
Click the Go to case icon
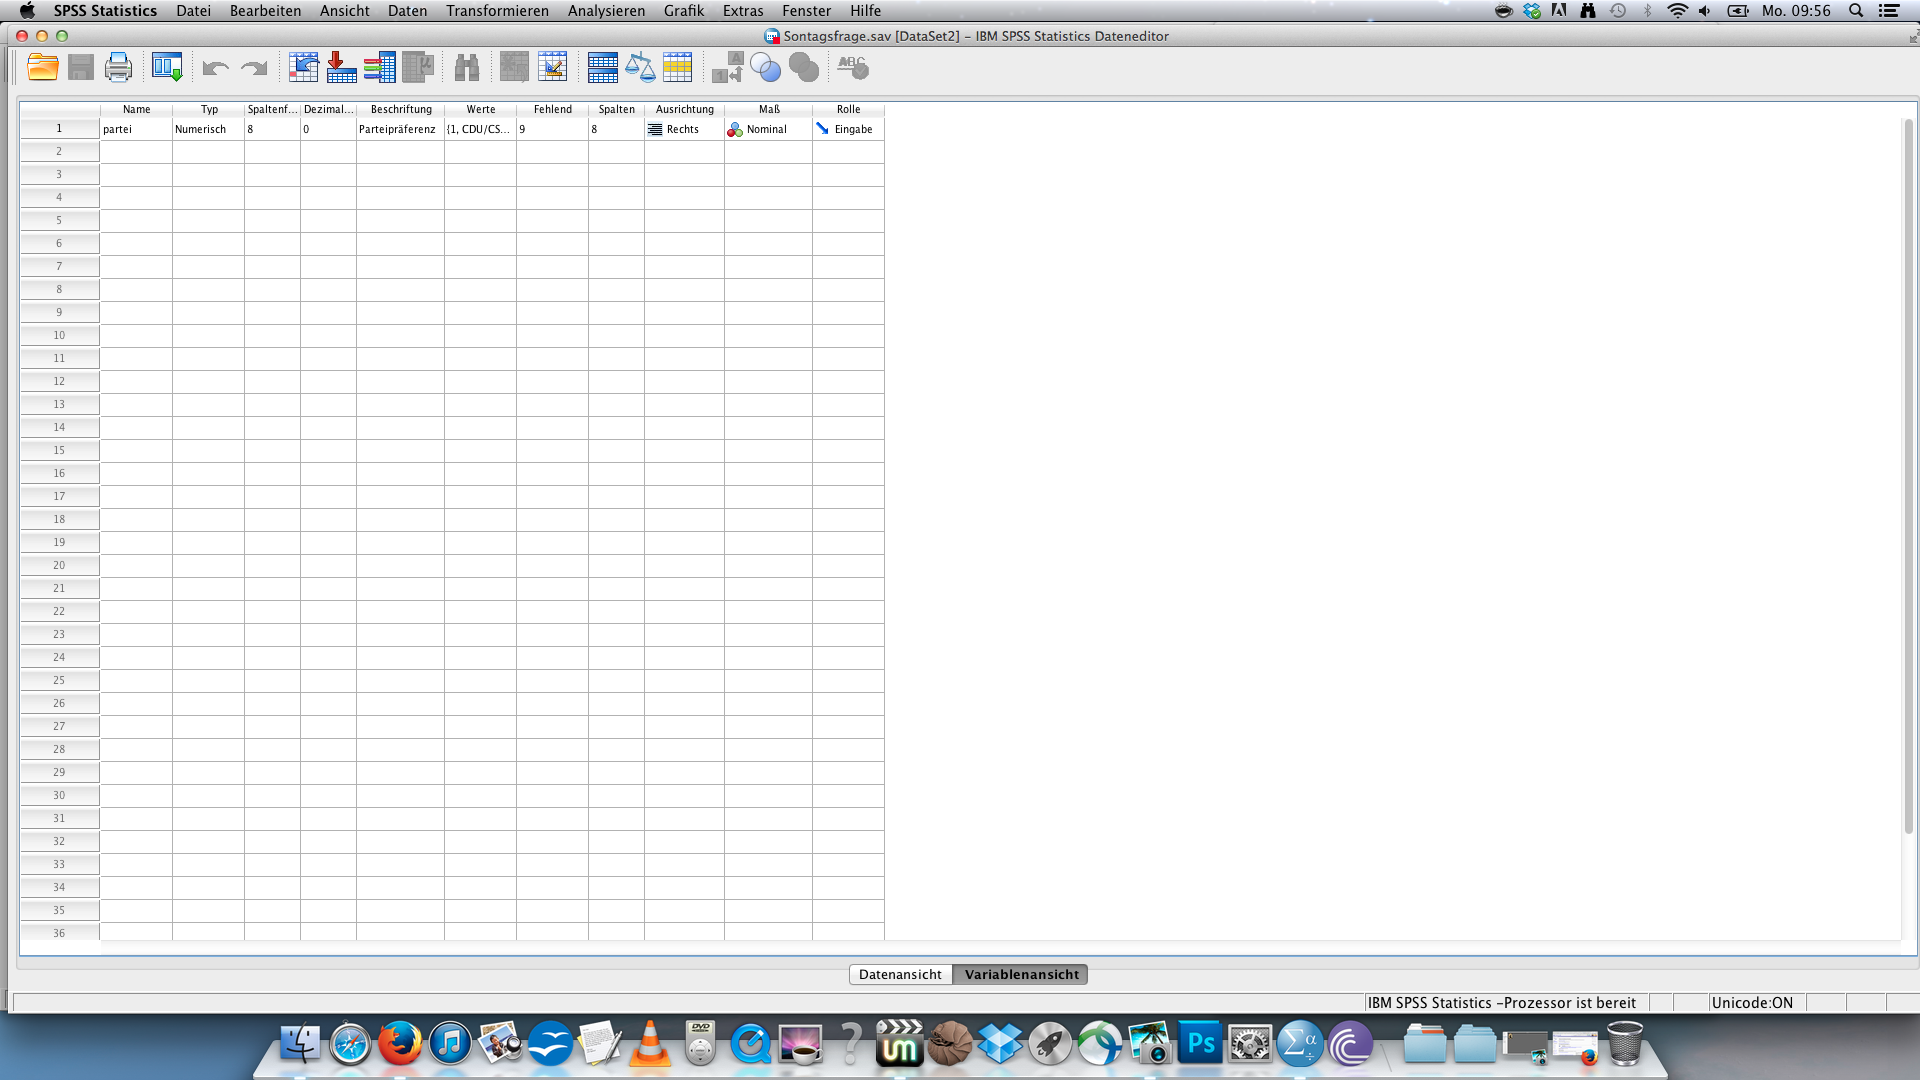pos(303,68)
